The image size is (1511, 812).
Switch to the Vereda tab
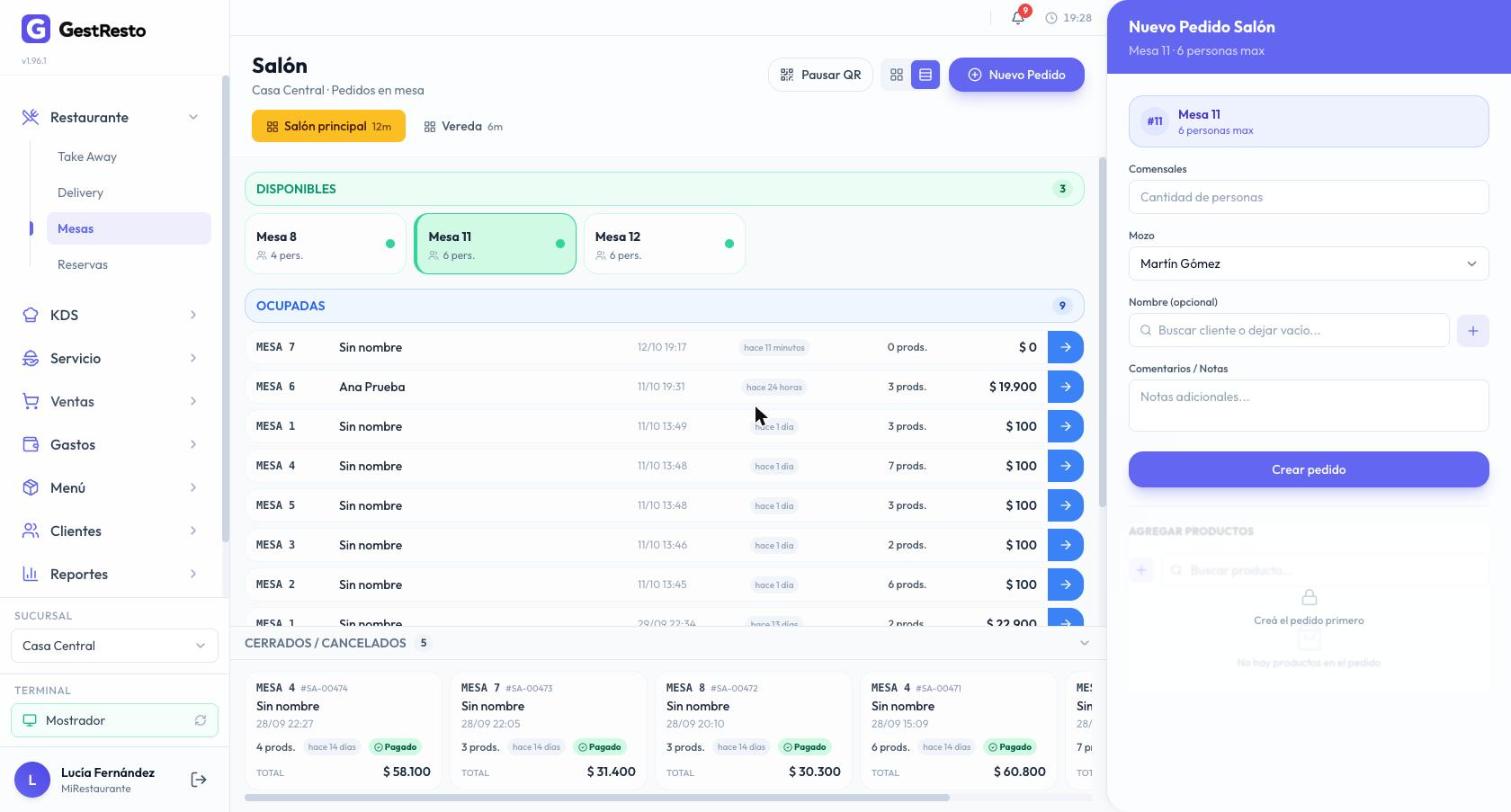pos(463,127)
